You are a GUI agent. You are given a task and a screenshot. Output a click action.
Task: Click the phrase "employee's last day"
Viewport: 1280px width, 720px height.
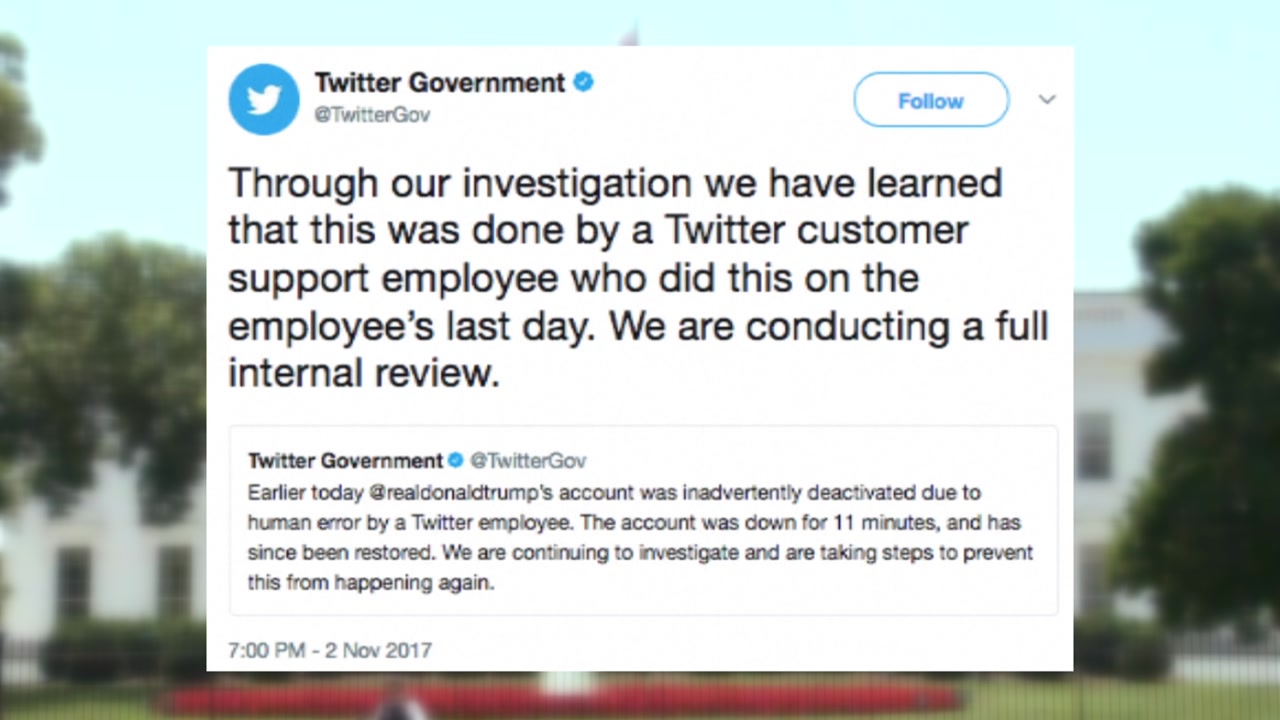(x=413, y=327)
